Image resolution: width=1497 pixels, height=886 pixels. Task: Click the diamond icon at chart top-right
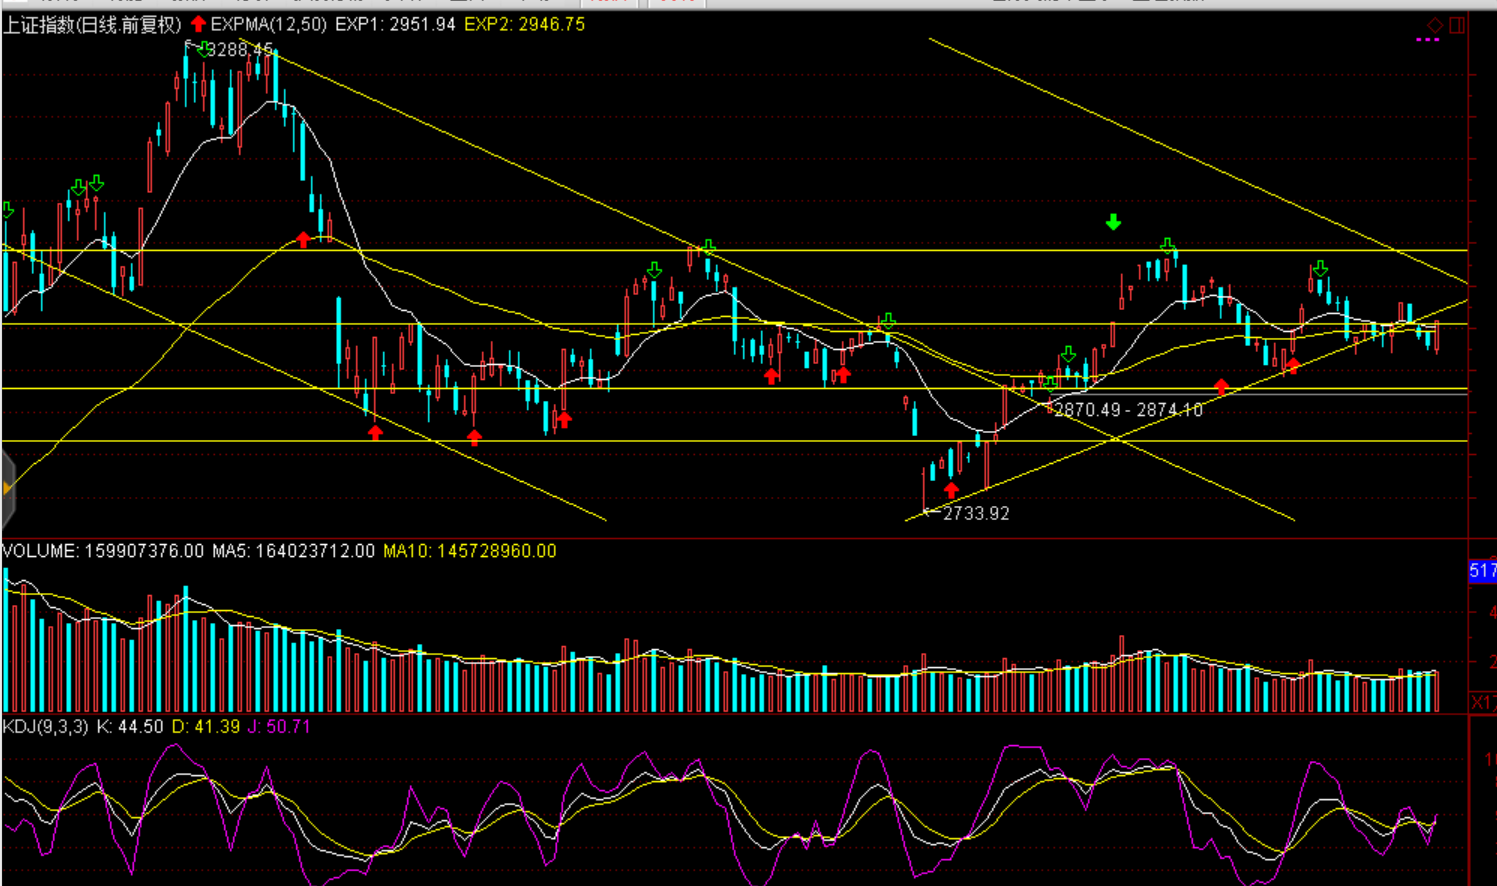1435,25
